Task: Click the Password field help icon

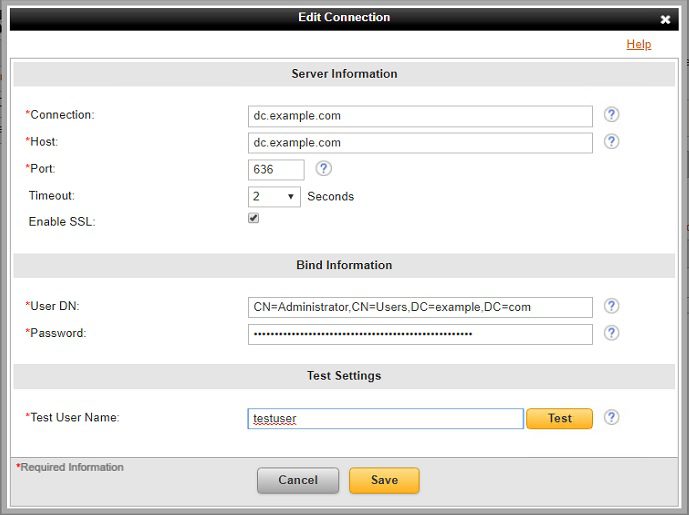Action: (x=611, y=333)
